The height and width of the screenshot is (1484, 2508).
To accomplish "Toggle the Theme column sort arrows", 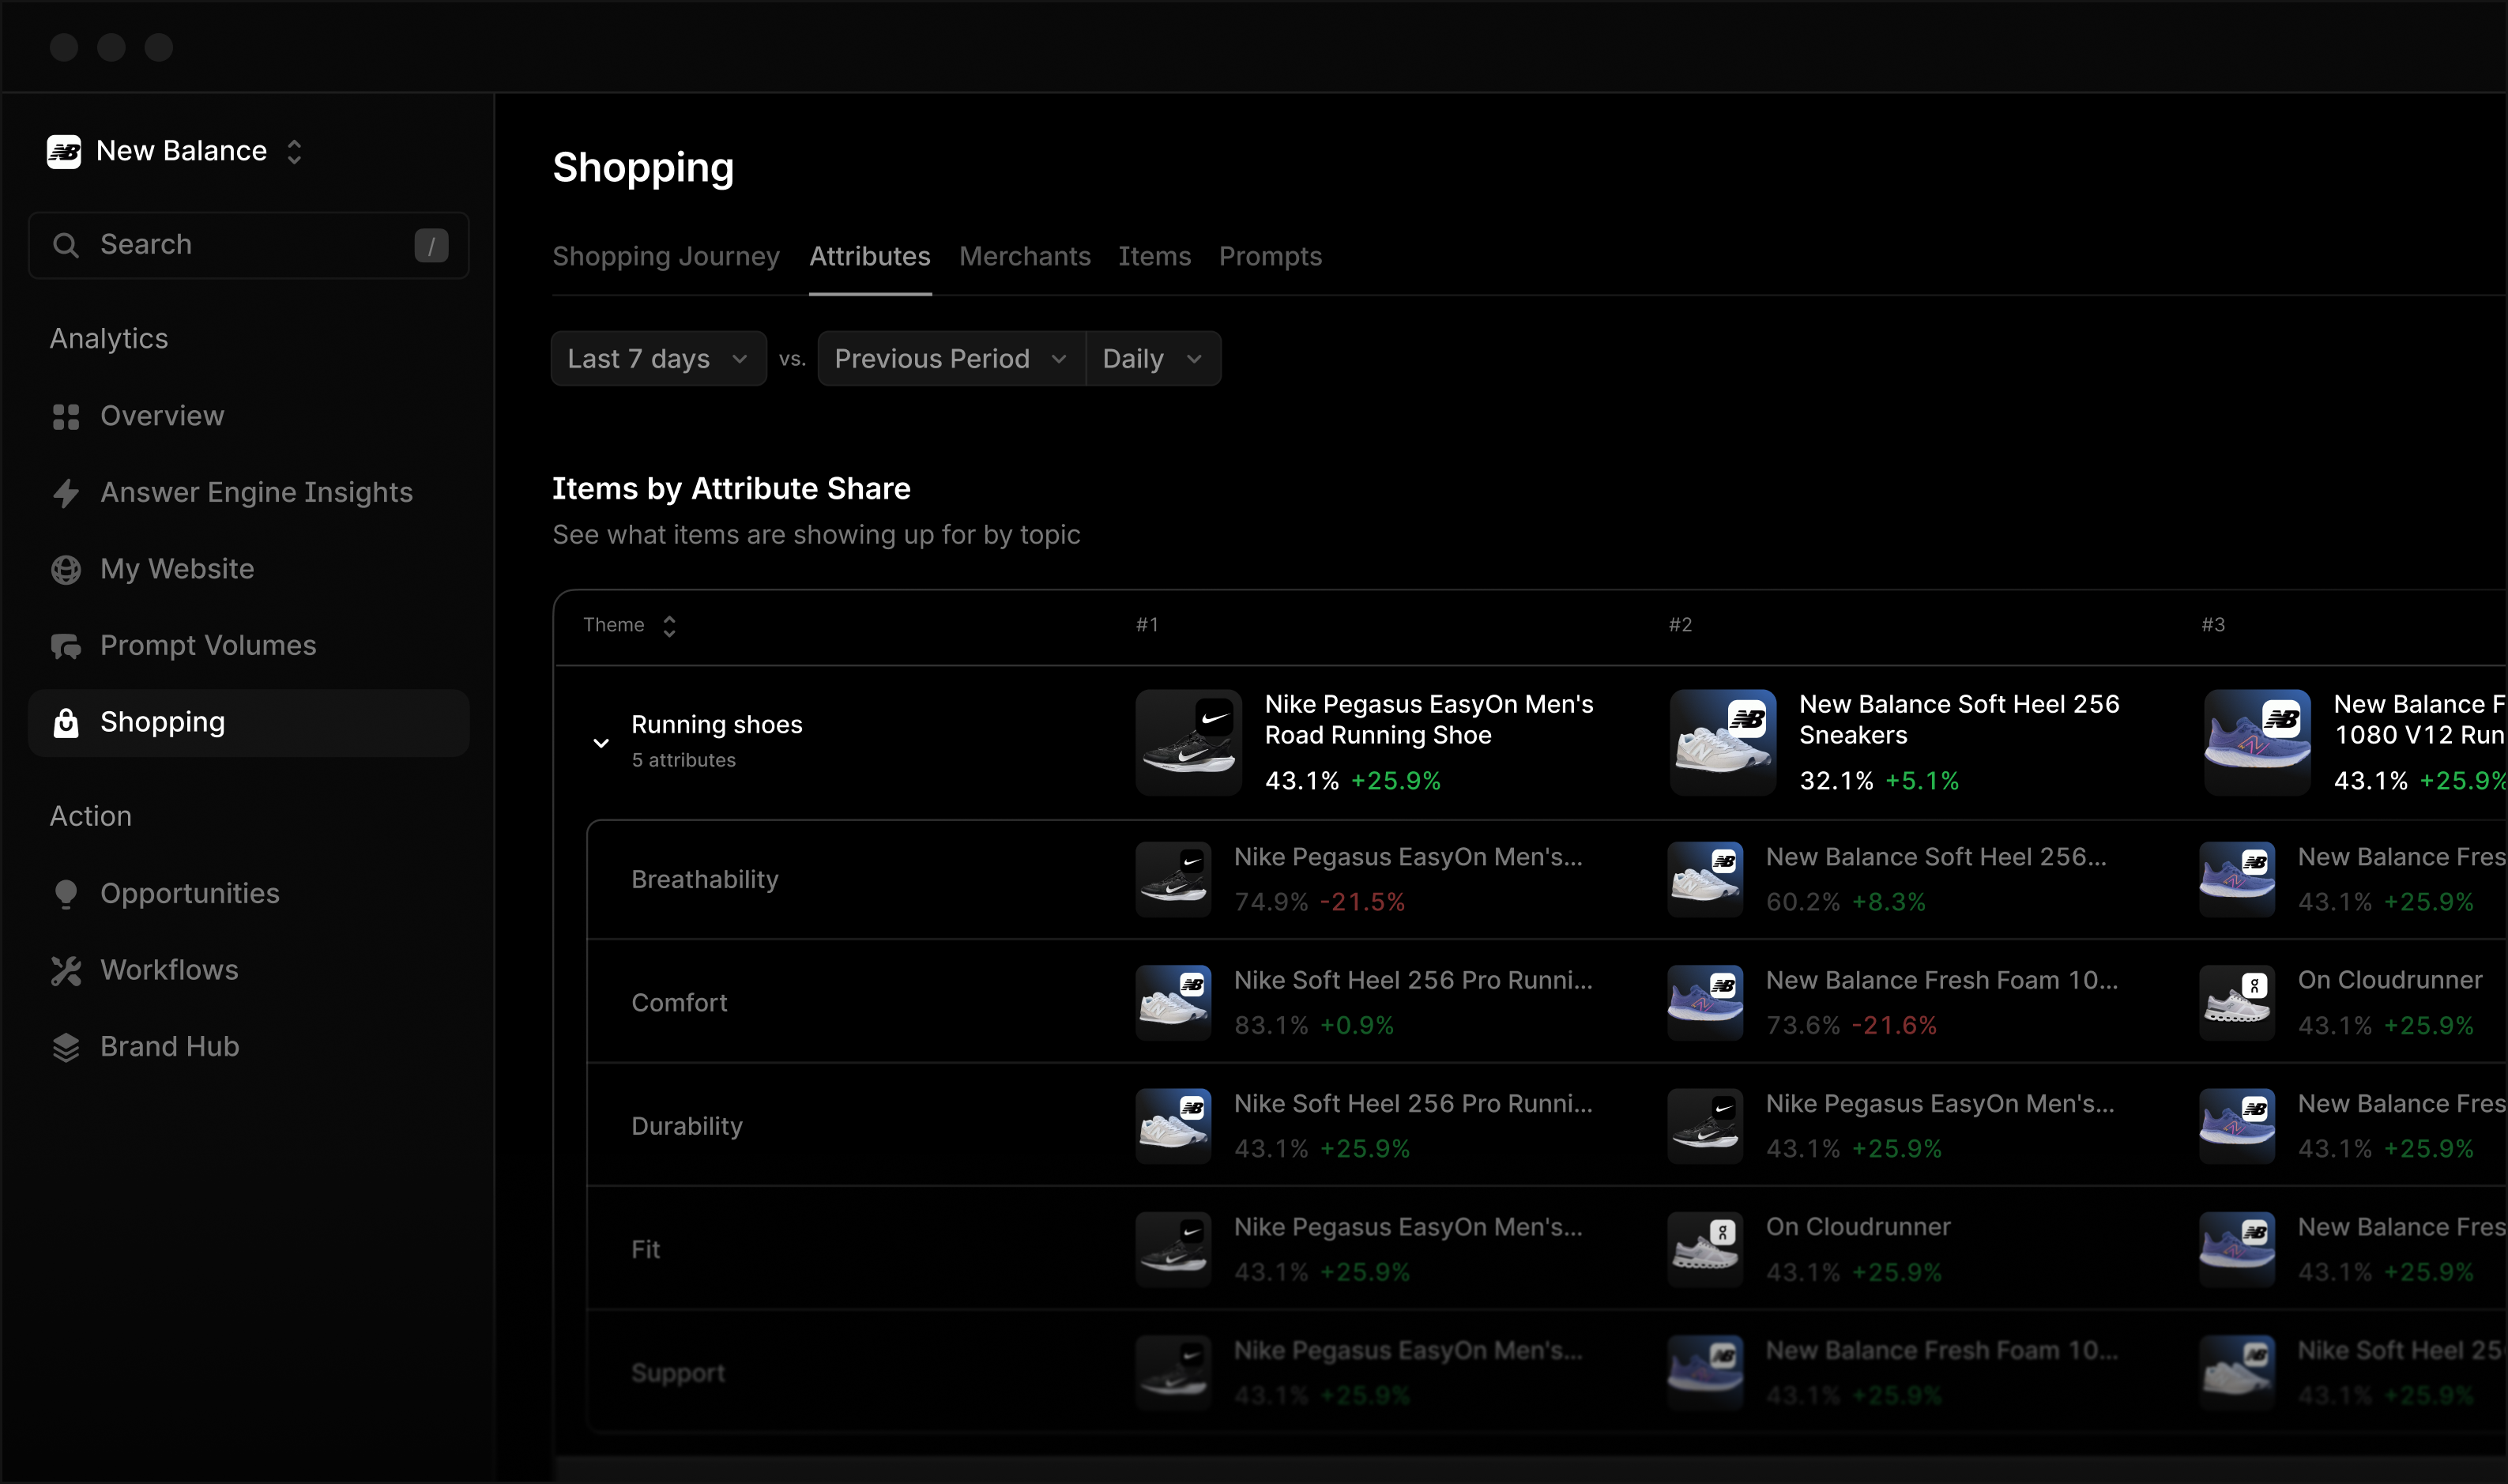I will point(669,625).
